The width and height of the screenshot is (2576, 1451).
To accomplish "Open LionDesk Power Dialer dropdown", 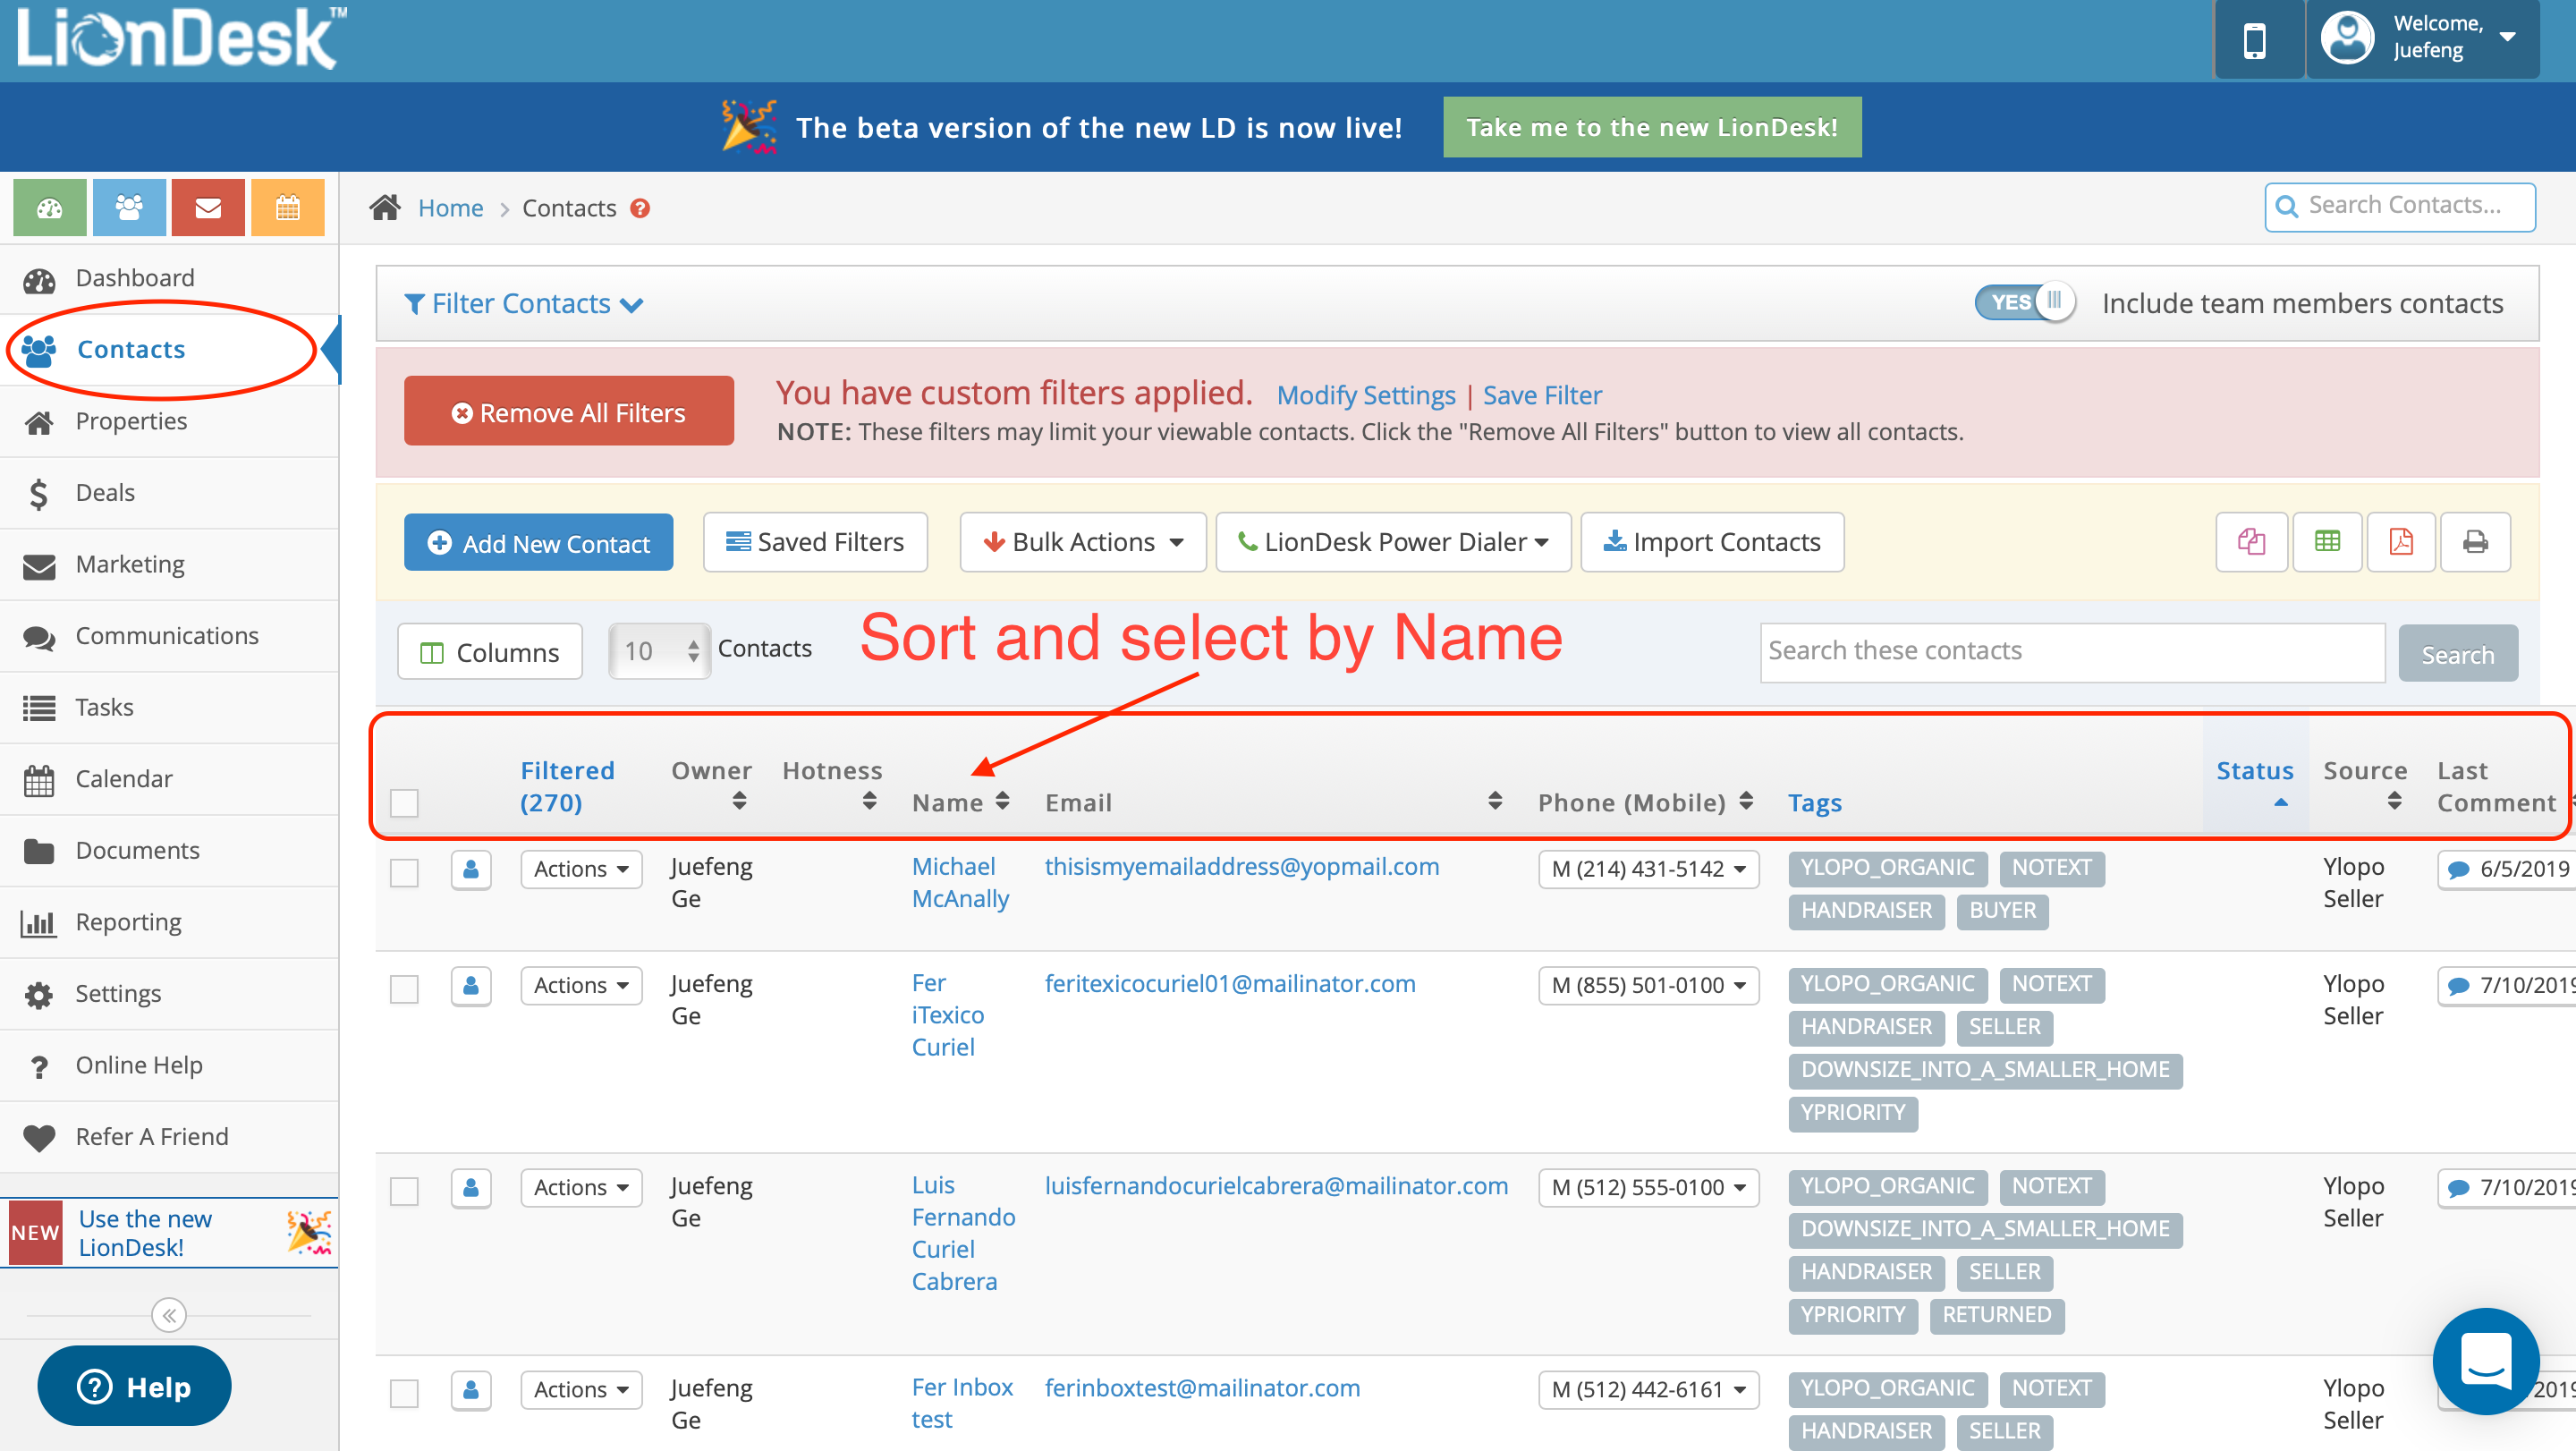I will (x=1393, y=542).
